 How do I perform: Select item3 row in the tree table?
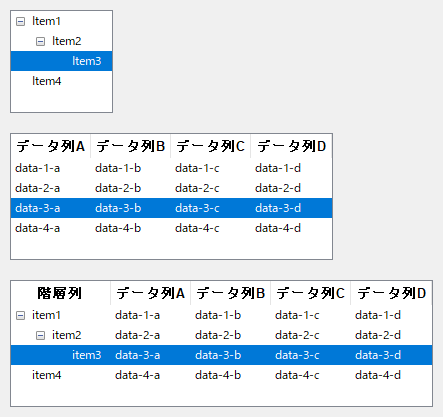pos(221,355)
